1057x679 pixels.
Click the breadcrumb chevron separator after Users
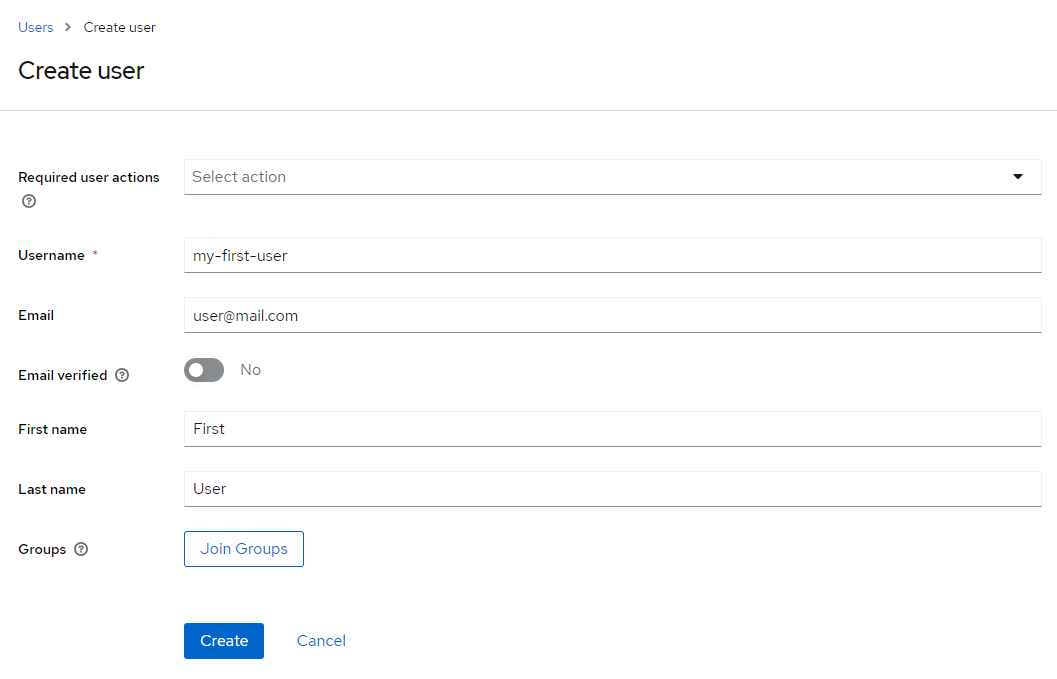tap(68, 28)
